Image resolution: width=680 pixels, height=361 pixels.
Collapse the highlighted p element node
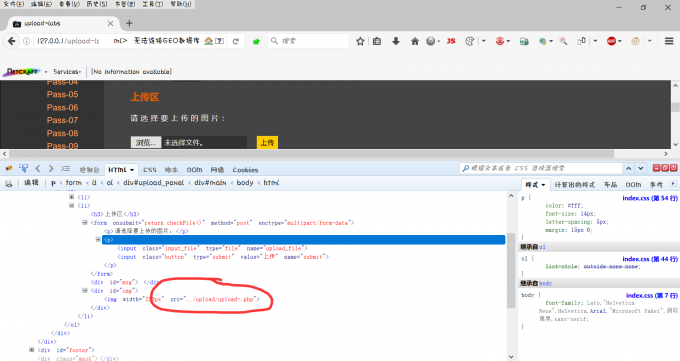98,239
